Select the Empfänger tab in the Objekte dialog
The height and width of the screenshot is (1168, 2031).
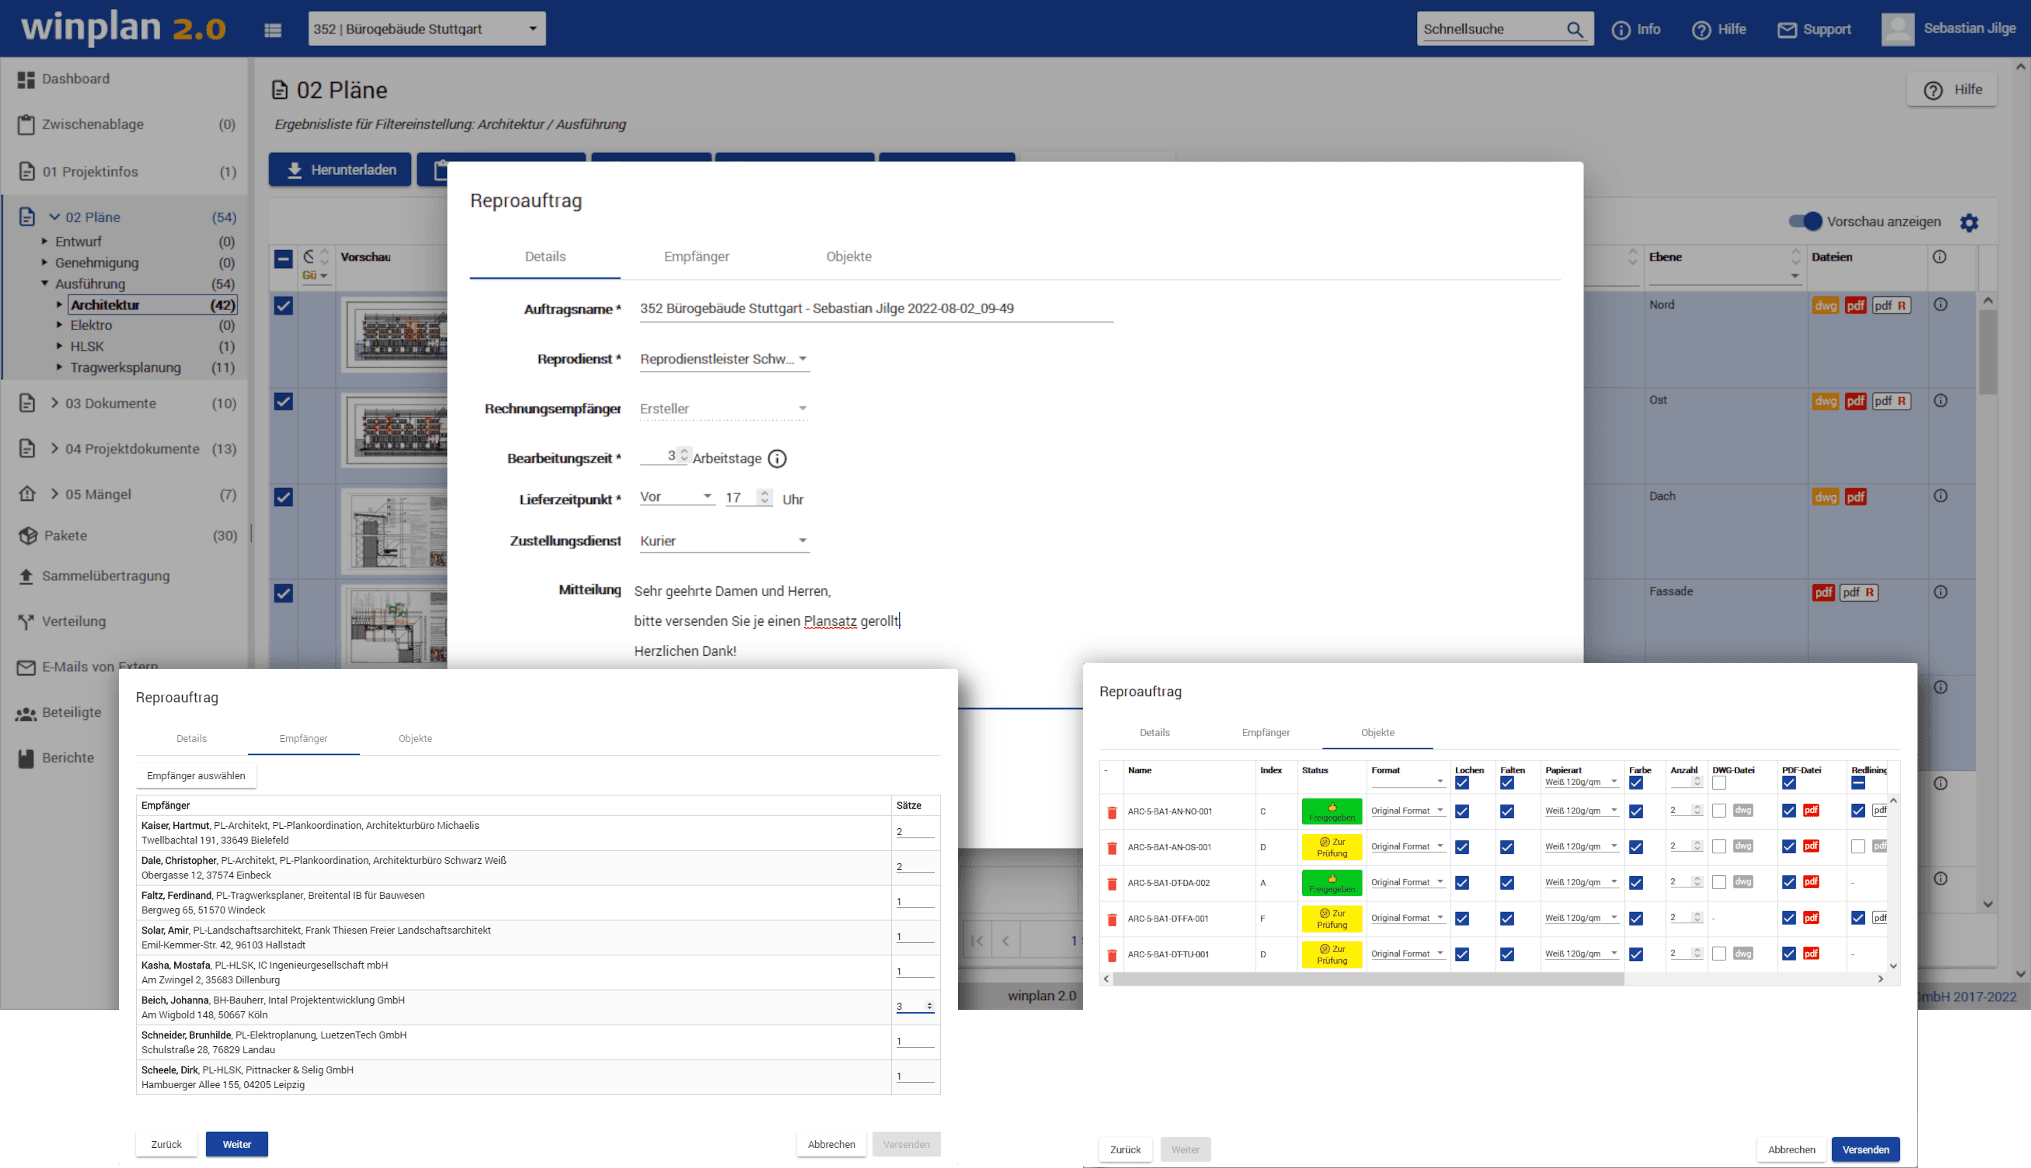coord(1266,733)
